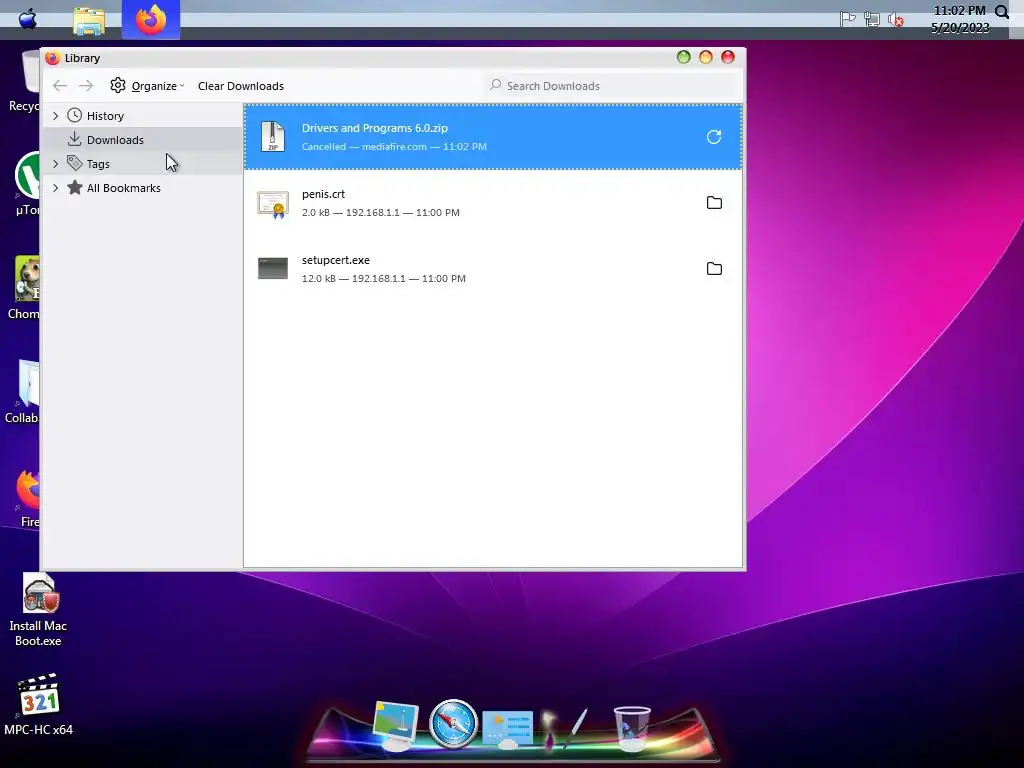The image size is (1024, 768).
Task: Select the penis.crt download entry
Action: 493,202
